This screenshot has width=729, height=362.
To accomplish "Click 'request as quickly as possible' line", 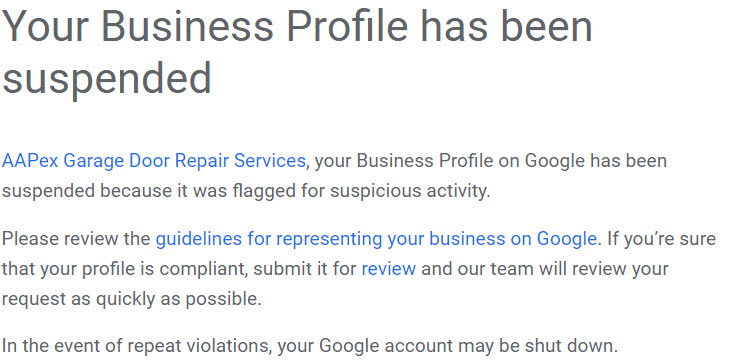I will coord(132,299).
